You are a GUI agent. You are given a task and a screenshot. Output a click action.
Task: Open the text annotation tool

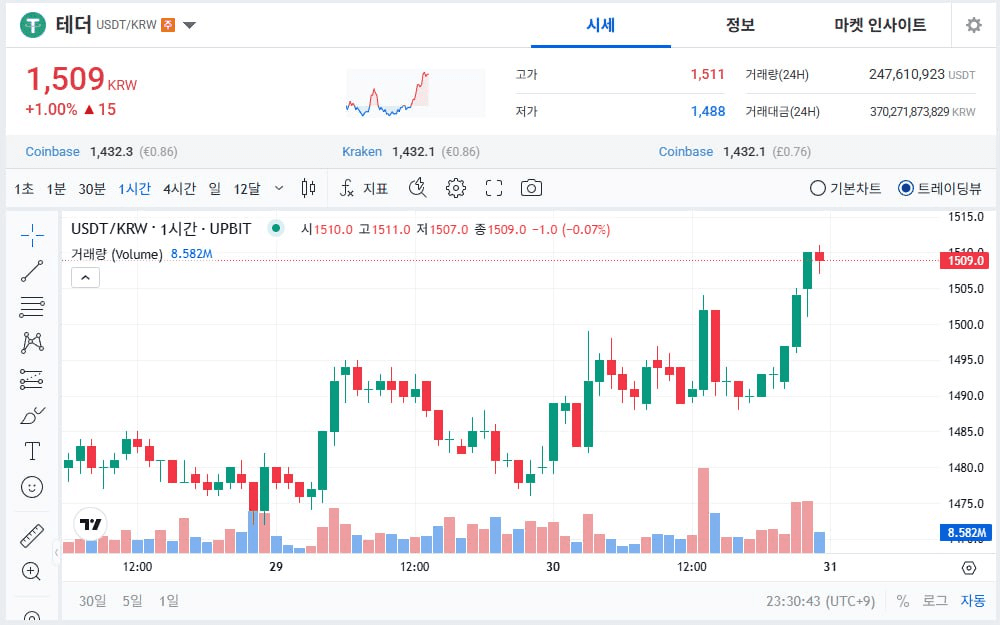click(x=32, y=451)
